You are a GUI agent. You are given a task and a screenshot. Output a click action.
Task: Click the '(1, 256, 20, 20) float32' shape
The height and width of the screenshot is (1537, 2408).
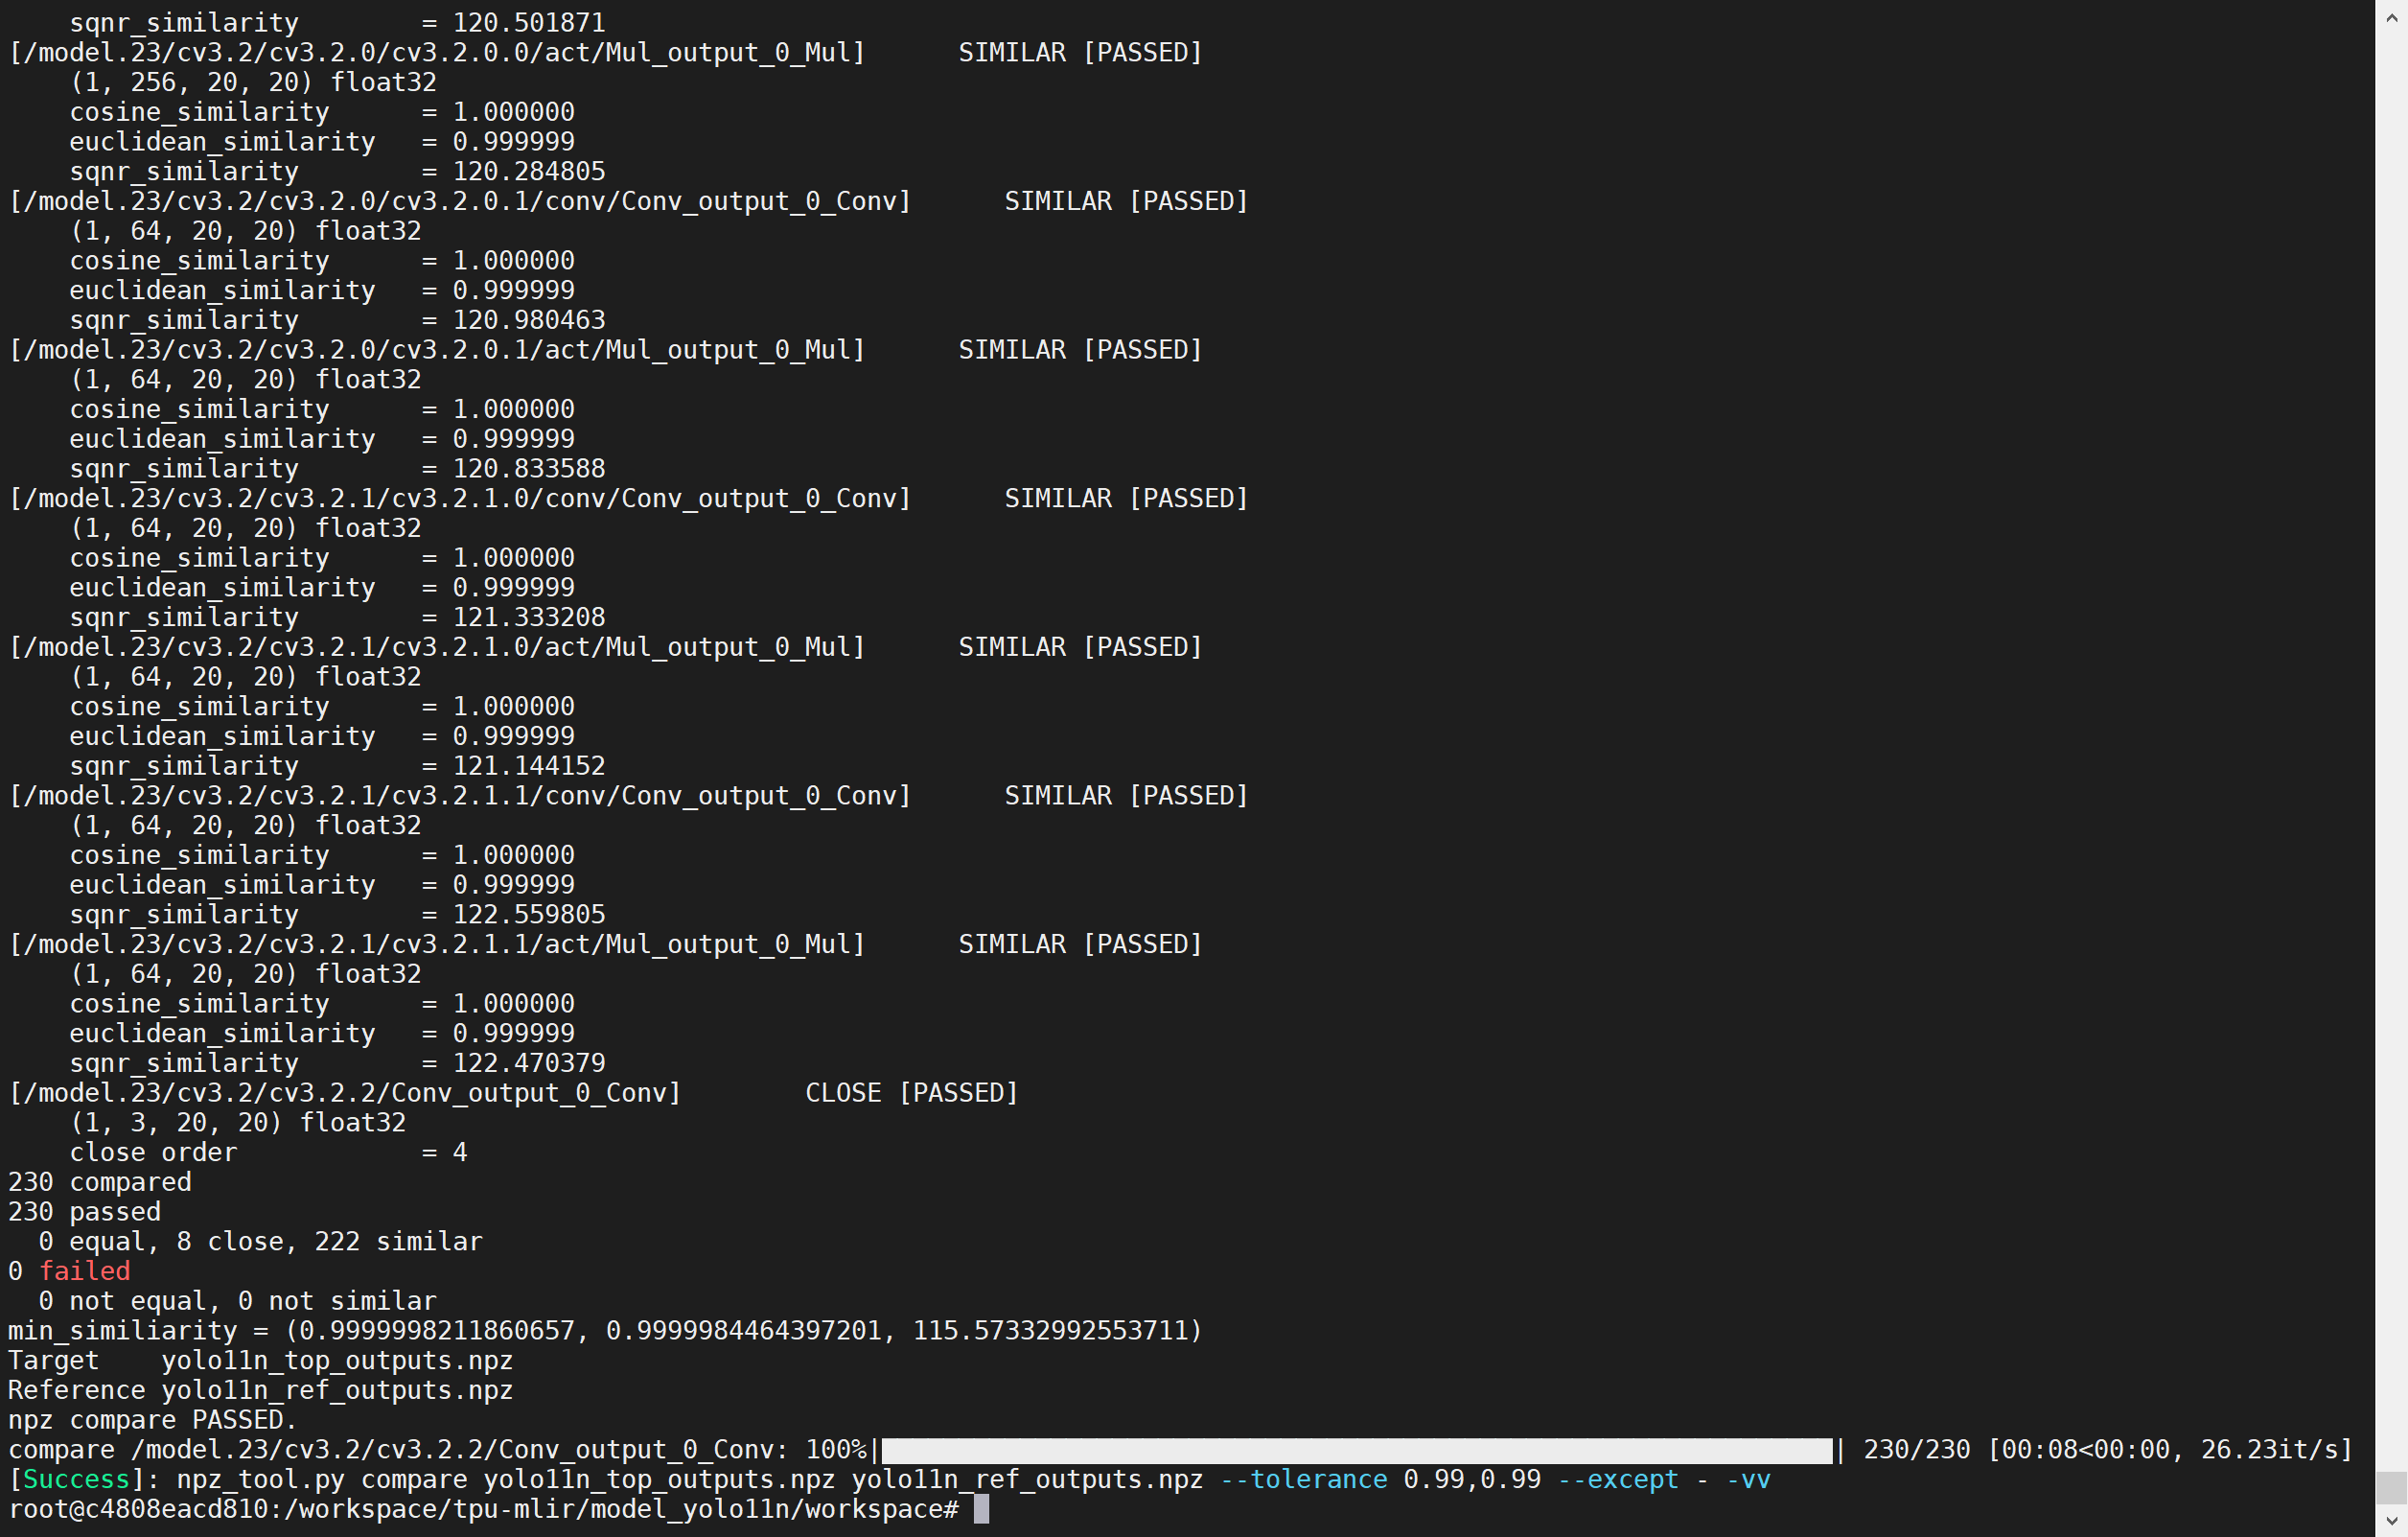point(253,82)
